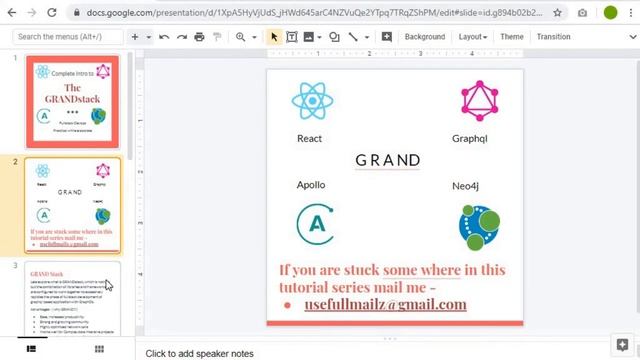The height and width of the screenshot is (360, 640).
Task: Go back with the browser back arrow
Action: click(12, 13)
